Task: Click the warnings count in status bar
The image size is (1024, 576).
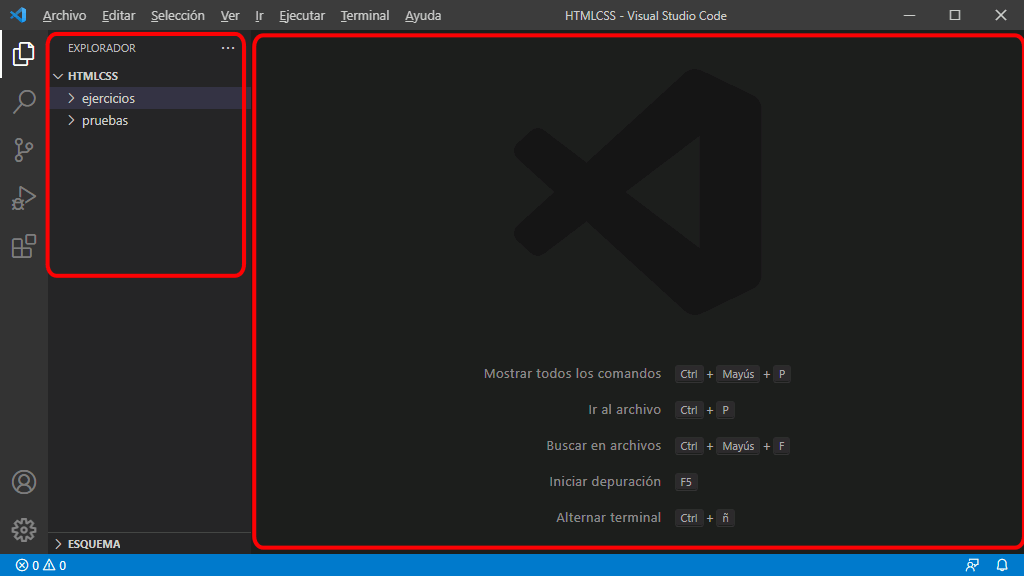Action: click(x=55, y=566)
